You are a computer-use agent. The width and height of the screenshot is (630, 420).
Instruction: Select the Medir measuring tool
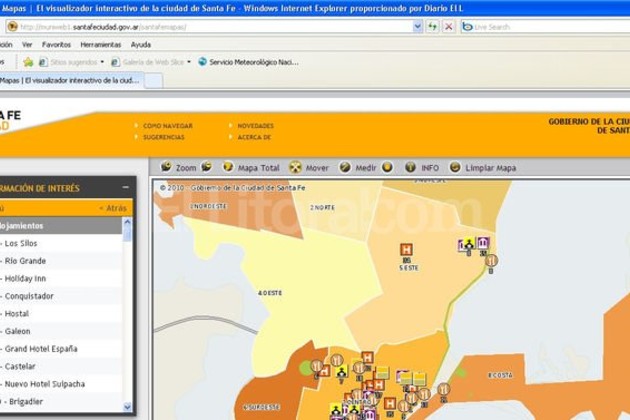(367, 168)
